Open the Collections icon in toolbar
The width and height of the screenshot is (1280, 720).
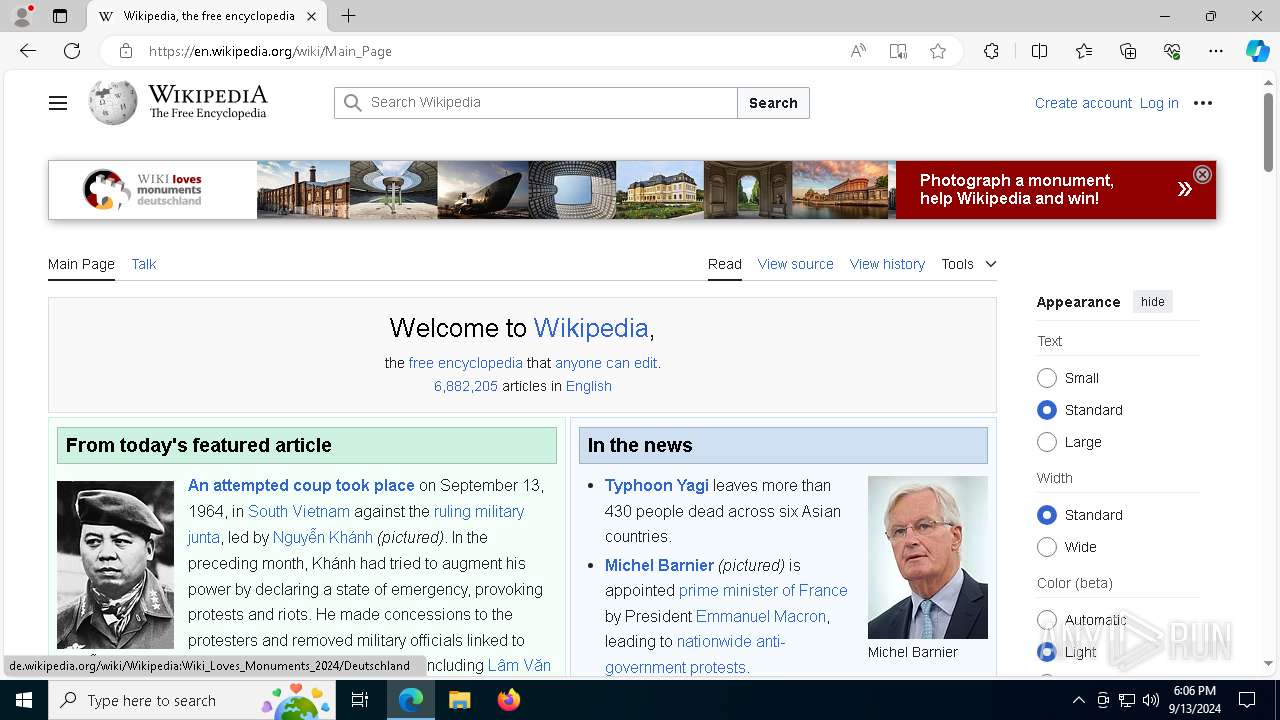point(1128,51)
